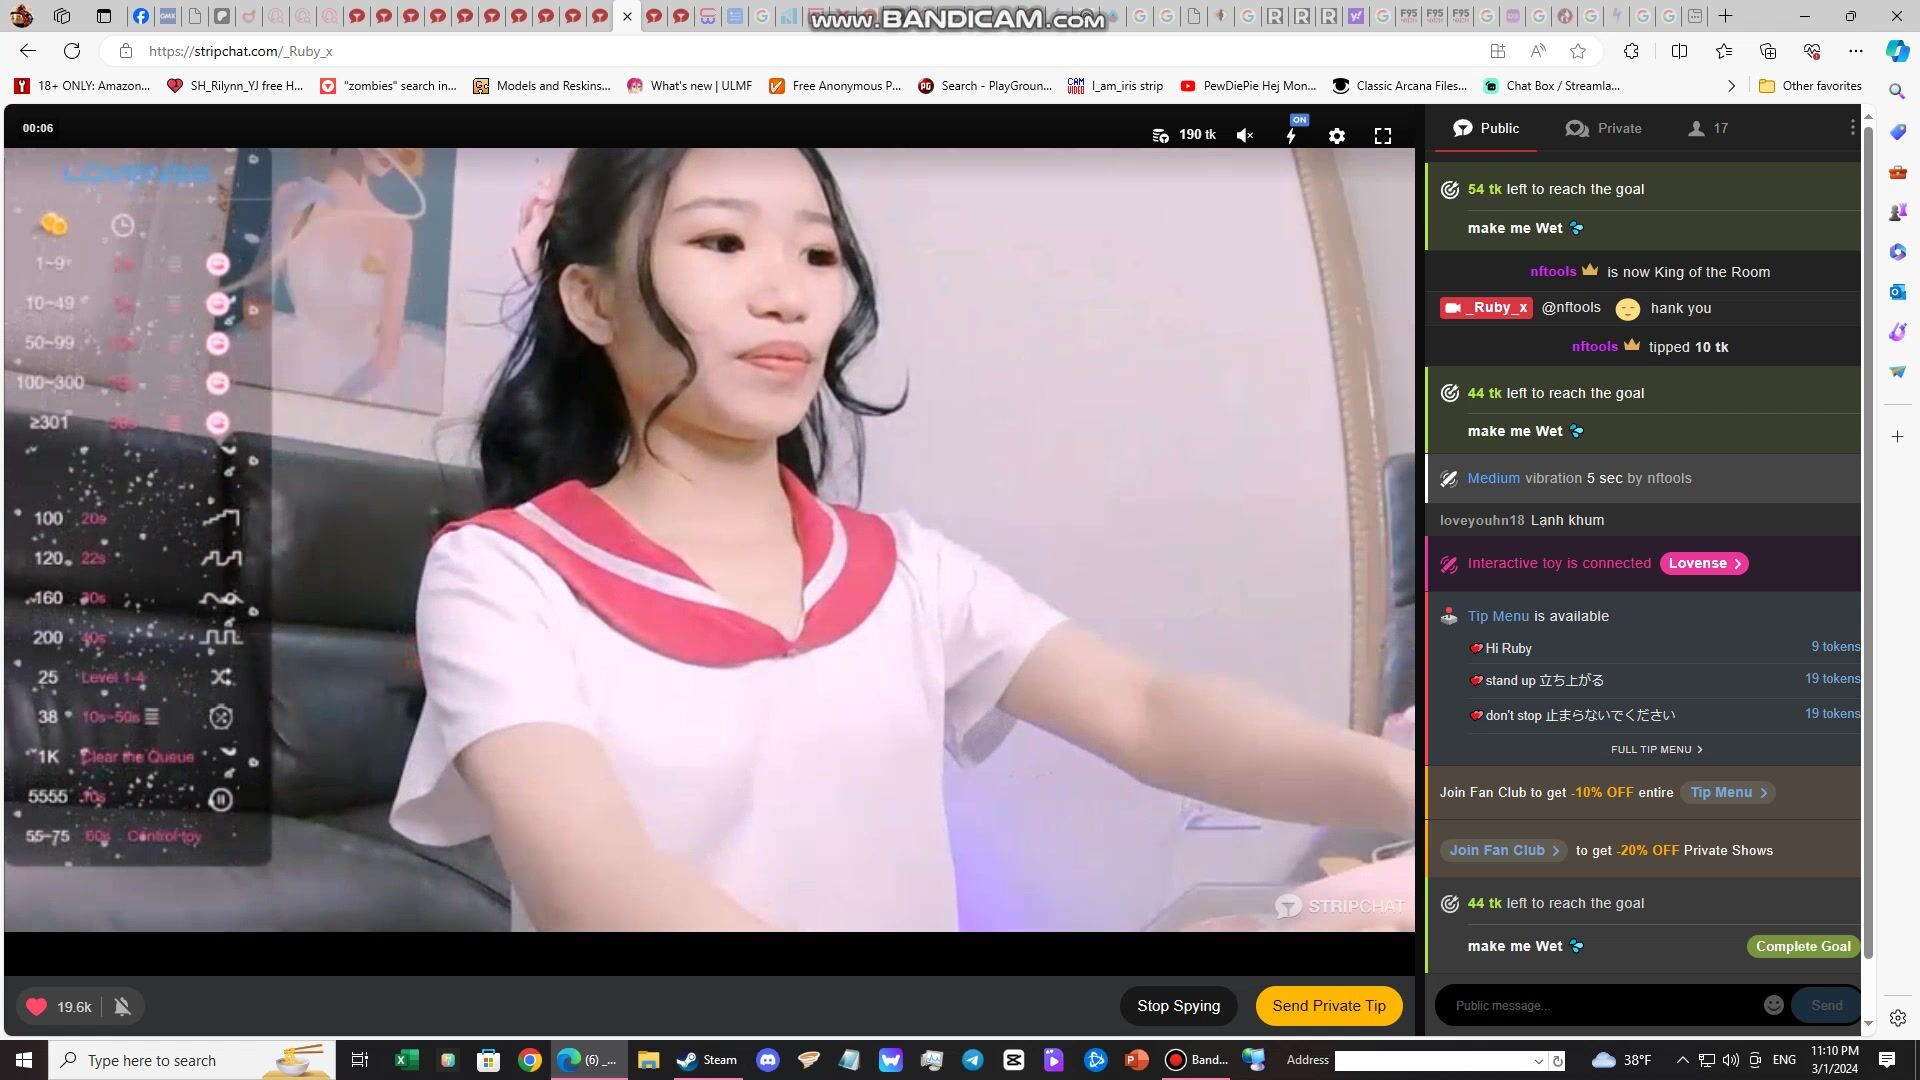Toggle the lightning ON mode icon
1920x1080 pixels.
(1292, 135)
